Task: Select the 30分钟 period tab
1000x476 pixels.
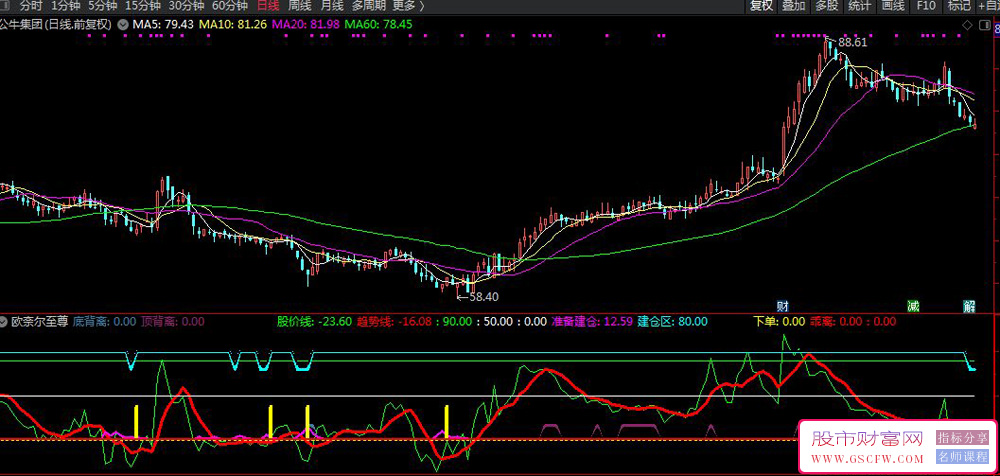Action: click(186, 6)
